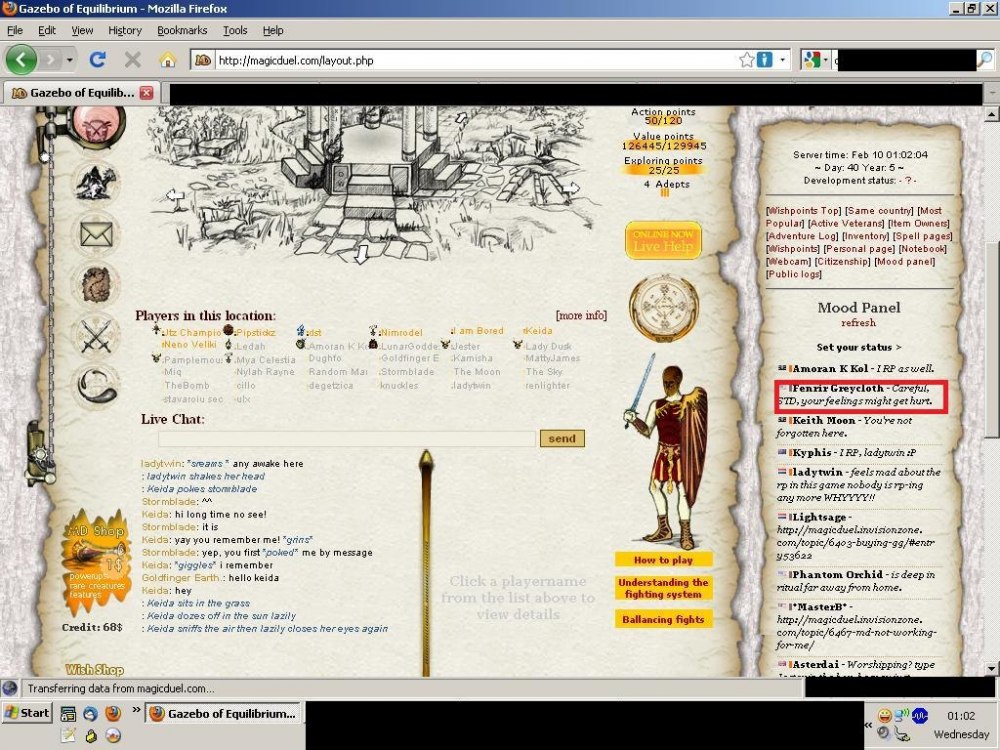This screenshot has height=750, width=1000.
Task: Open the creatures icon below the envelope
Action: click(x=96, y=284)
